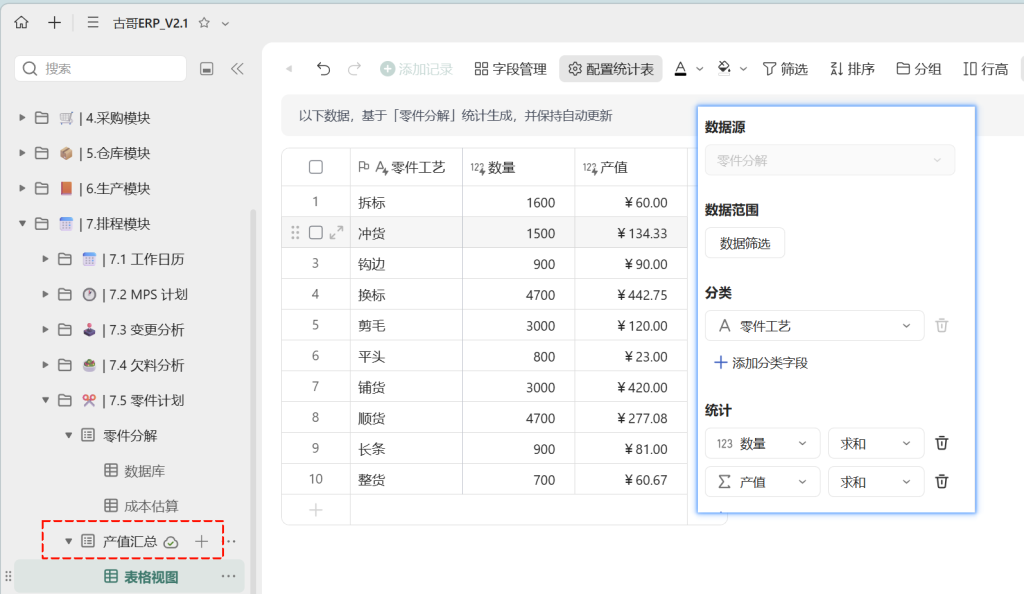Click the 数据筛选 button
The image size is (1024, 594).
coord(744,243)
